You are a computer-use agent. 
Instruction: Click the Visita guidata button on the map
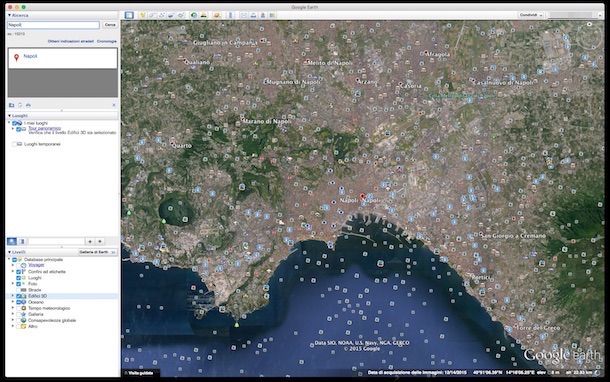(141, 373)
